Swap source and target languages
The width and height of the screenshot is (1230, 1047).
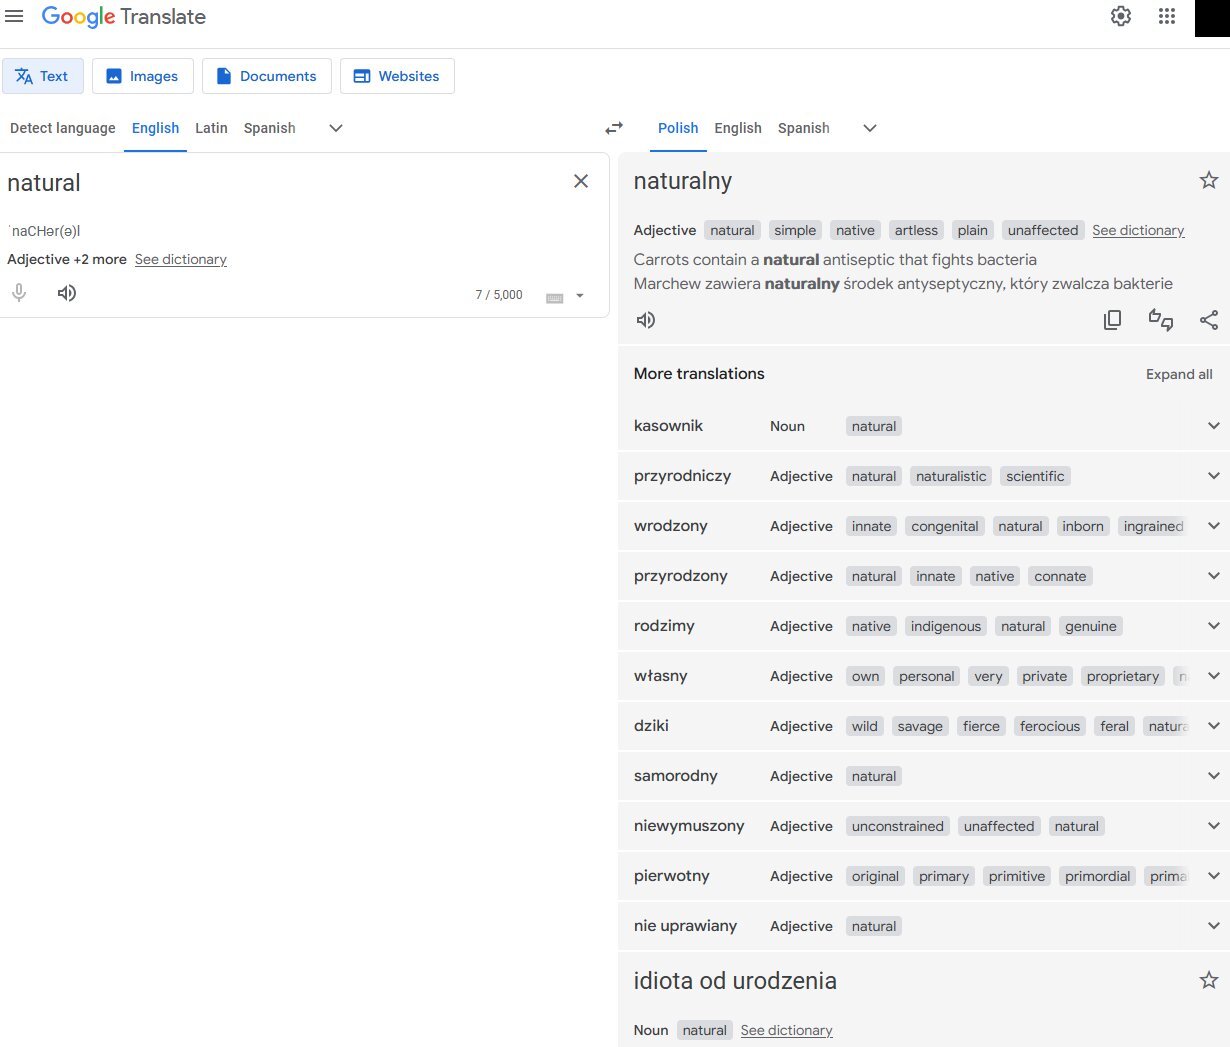tap(614, 128)
